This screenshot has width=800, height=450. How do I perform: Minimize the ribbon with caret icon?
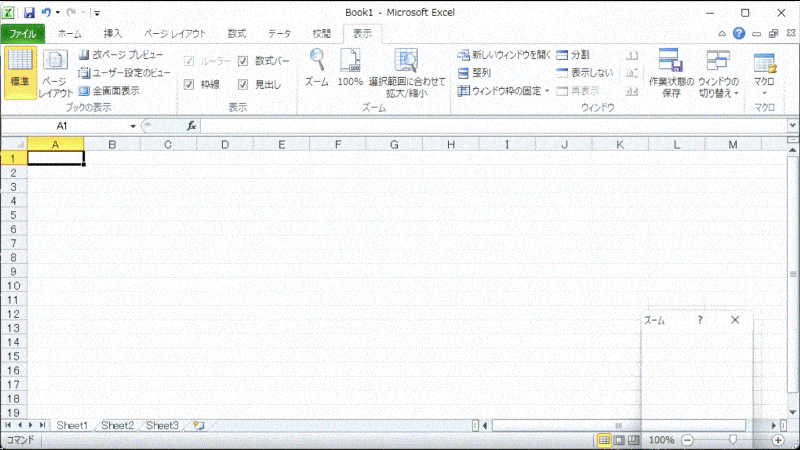coord(722,34)
